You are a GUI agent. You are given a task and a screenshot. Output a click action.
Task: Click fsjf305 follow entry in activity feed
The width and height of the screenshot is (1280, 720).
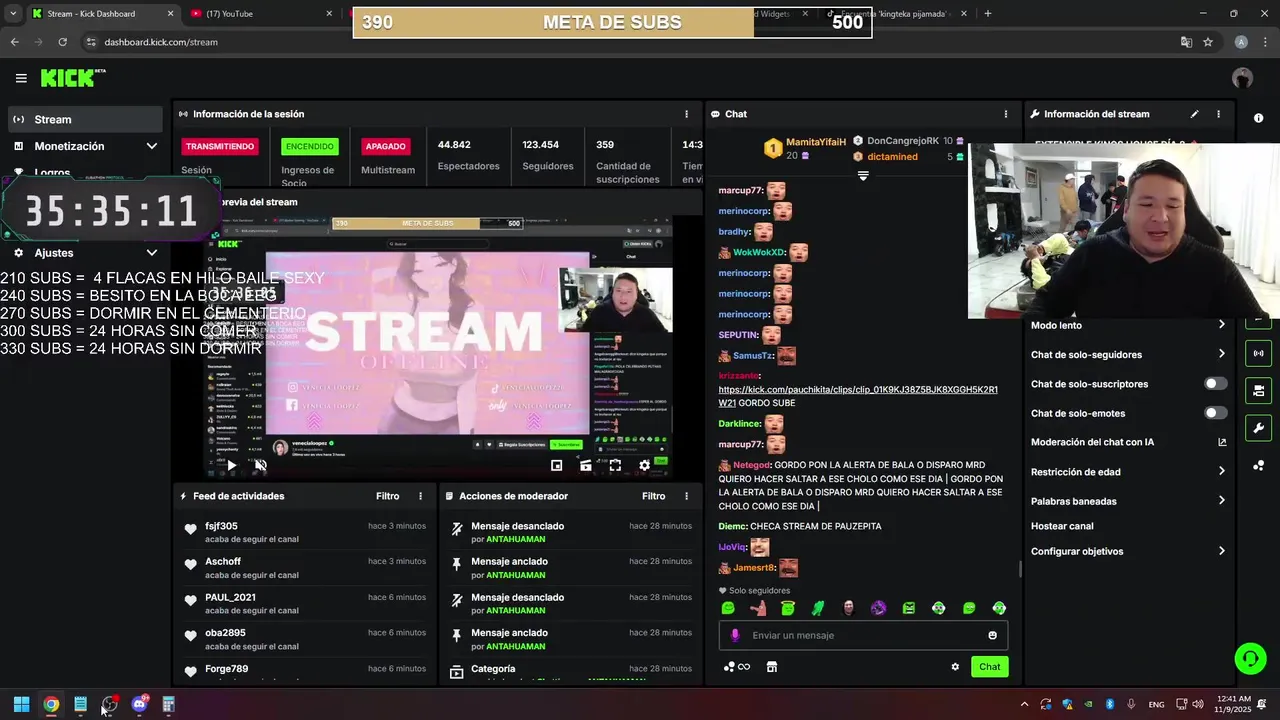[x=306, y=532]
